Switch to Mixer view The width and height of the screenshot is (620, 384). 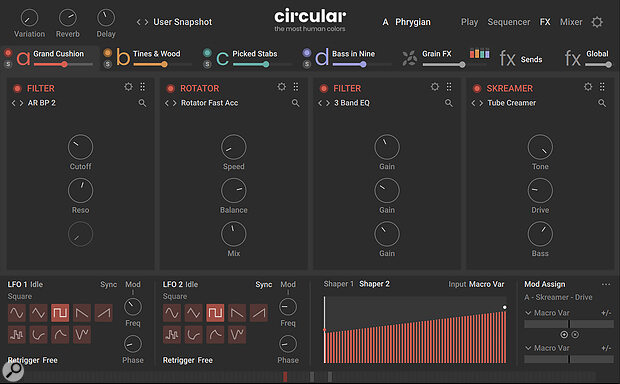click(571, 22)
